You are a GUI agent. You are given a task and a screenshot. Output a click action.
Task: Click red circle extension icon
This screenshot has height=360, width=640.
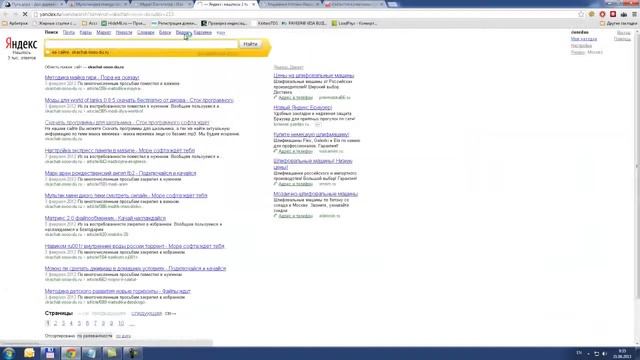point(602,14)
